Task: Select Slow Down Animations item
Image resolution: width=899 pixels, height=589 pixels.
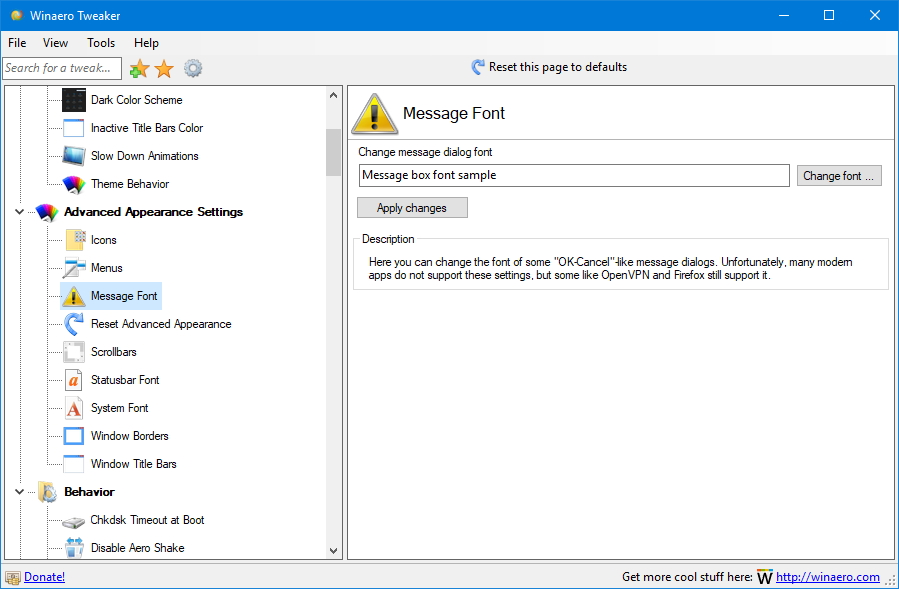Action: point(144,156)
